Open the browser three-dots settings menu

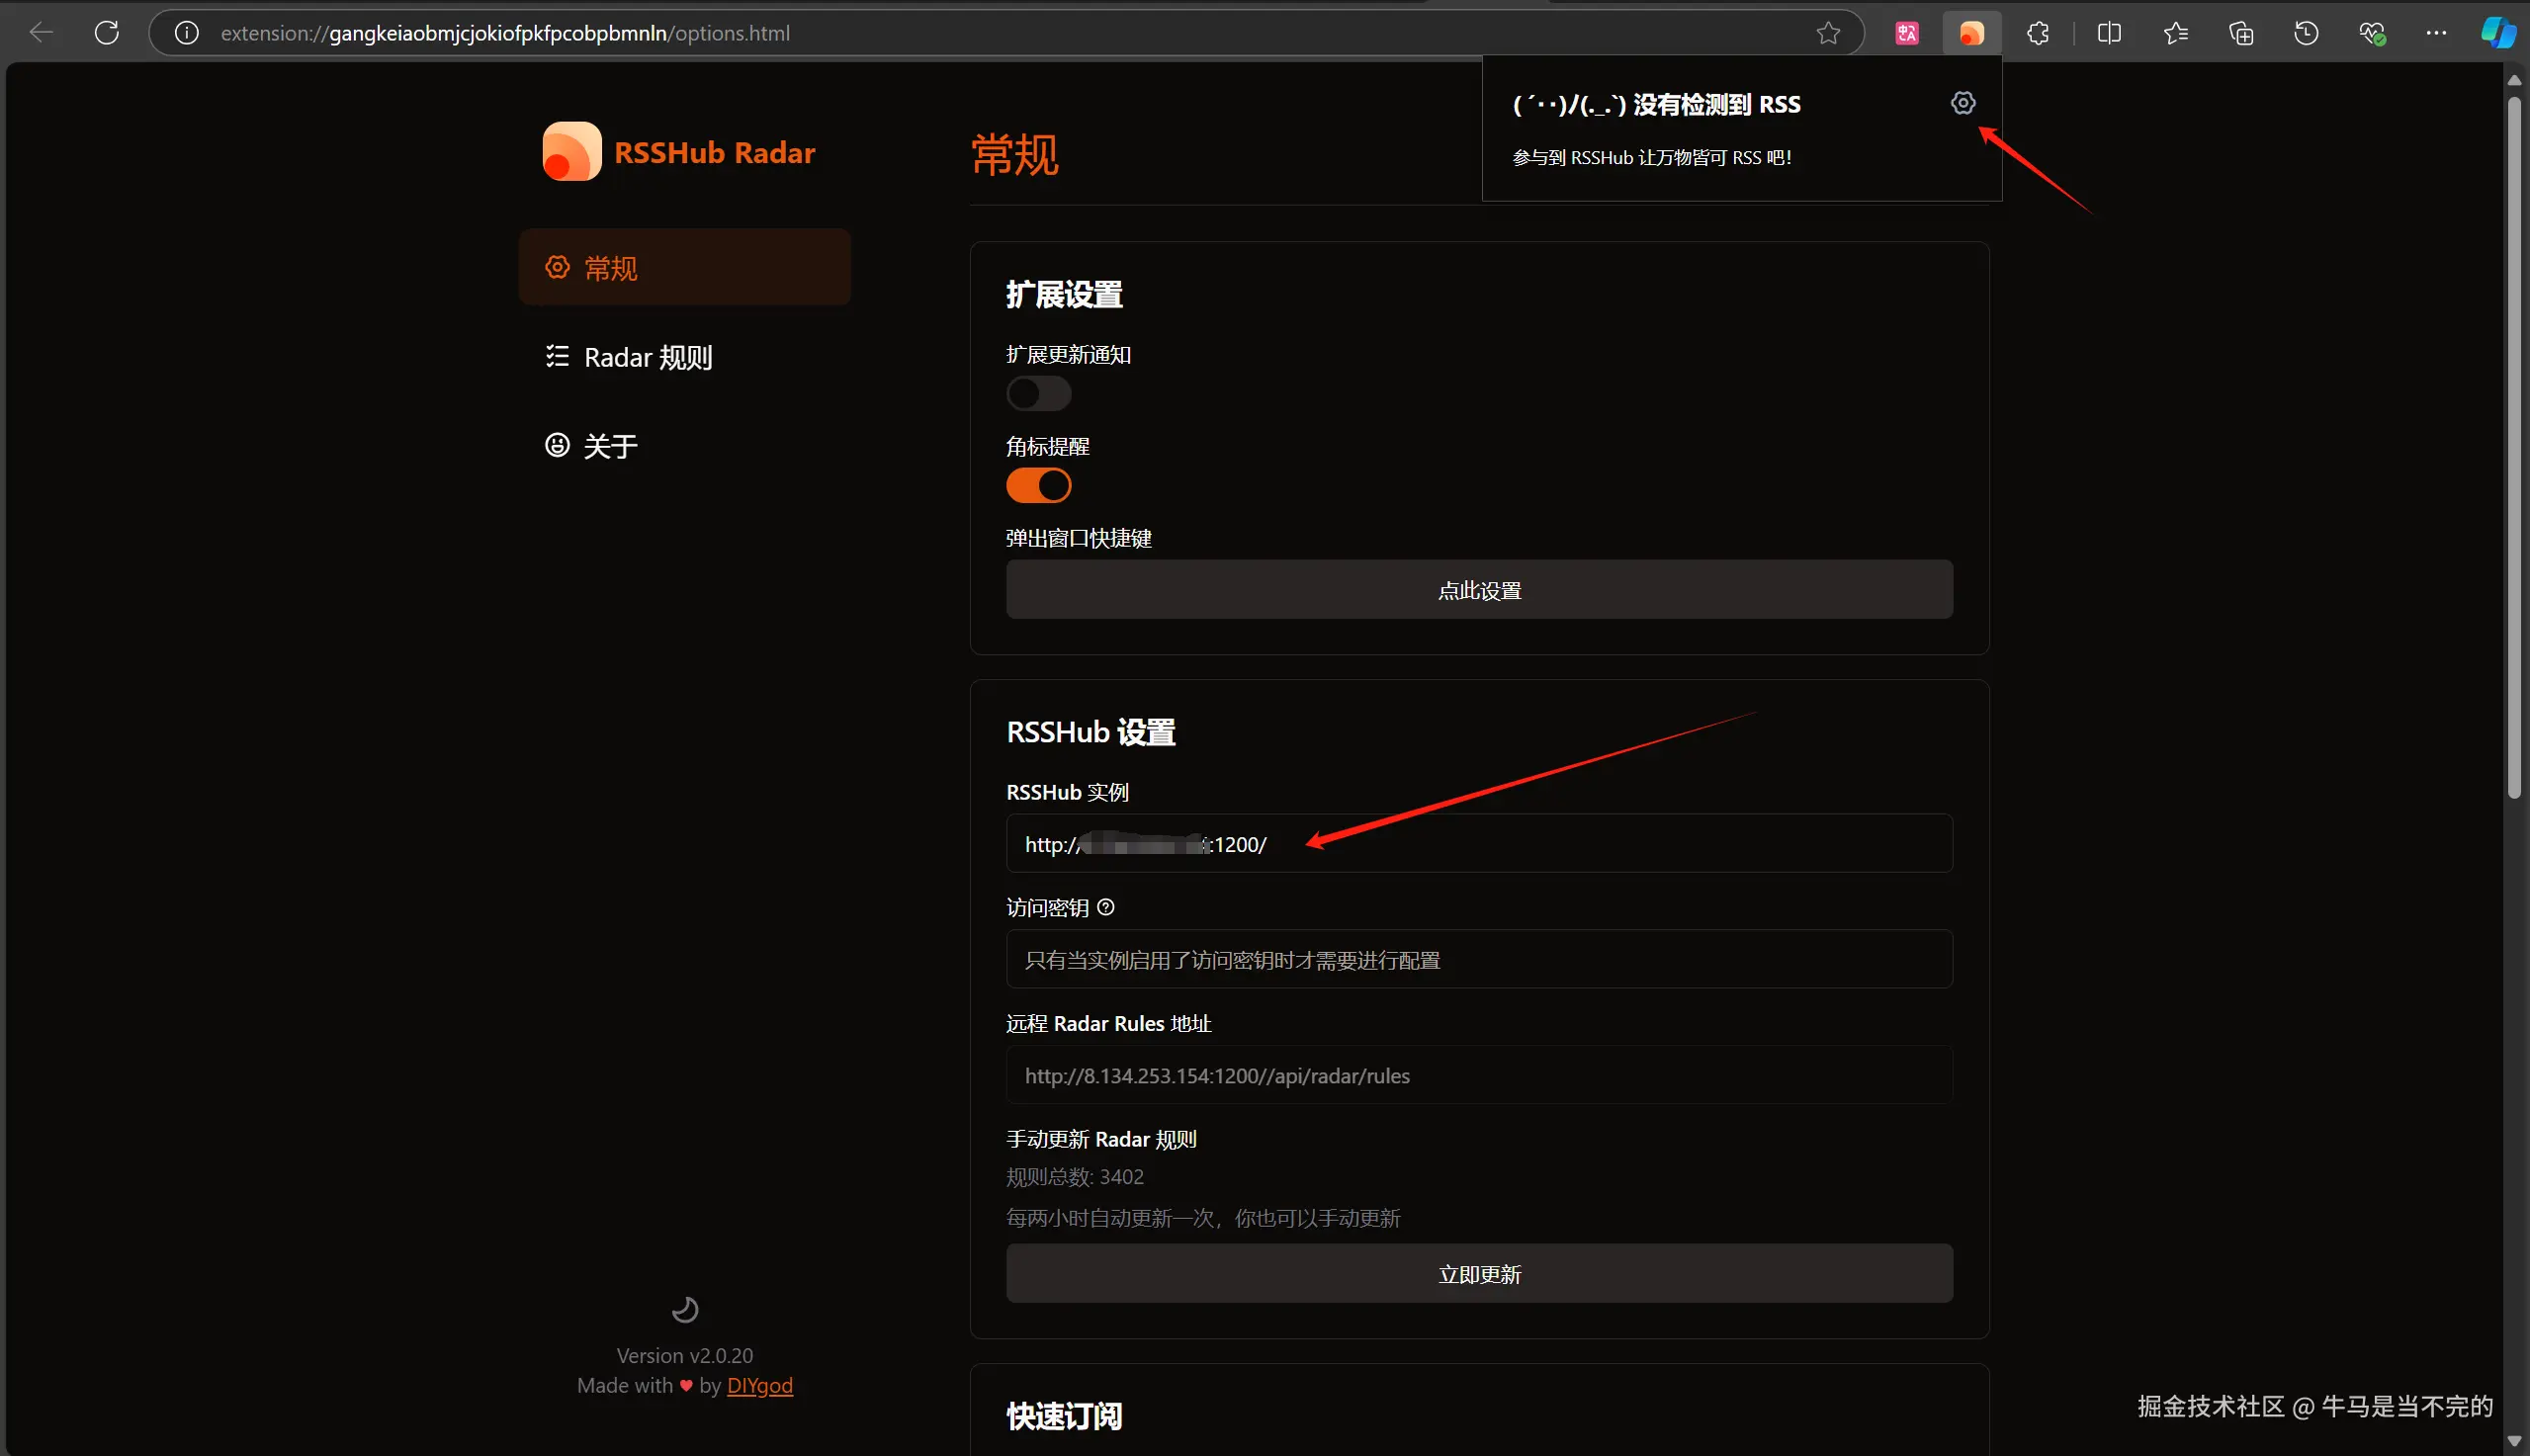[2436, 33]
